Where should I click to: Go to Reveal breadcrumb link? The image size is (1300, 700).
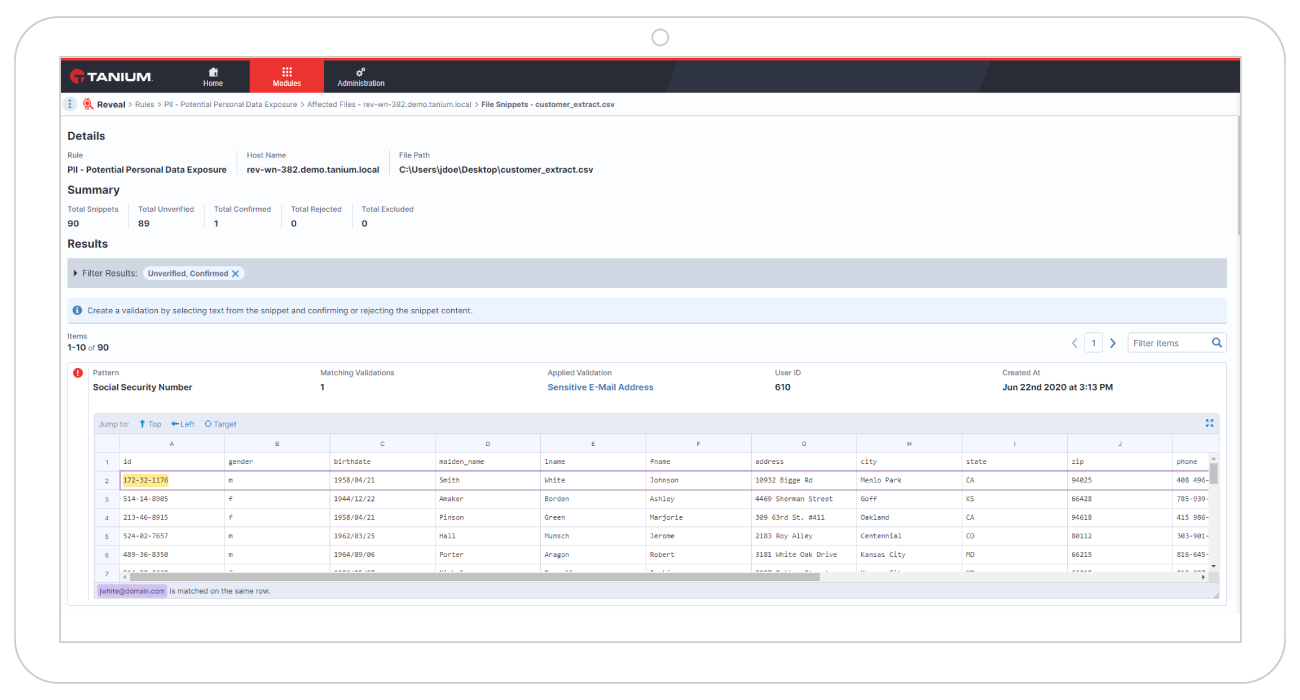point(111,104)
